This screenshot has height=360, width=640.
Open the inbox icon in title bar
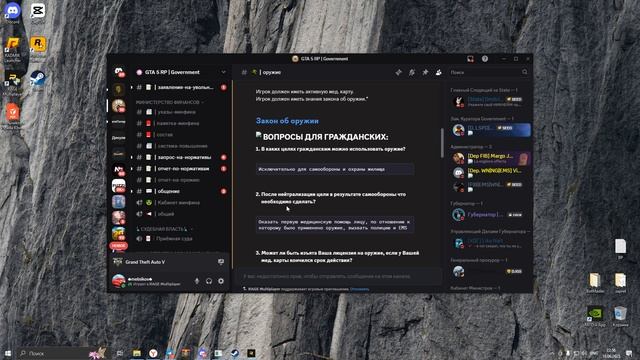point(471,59)
